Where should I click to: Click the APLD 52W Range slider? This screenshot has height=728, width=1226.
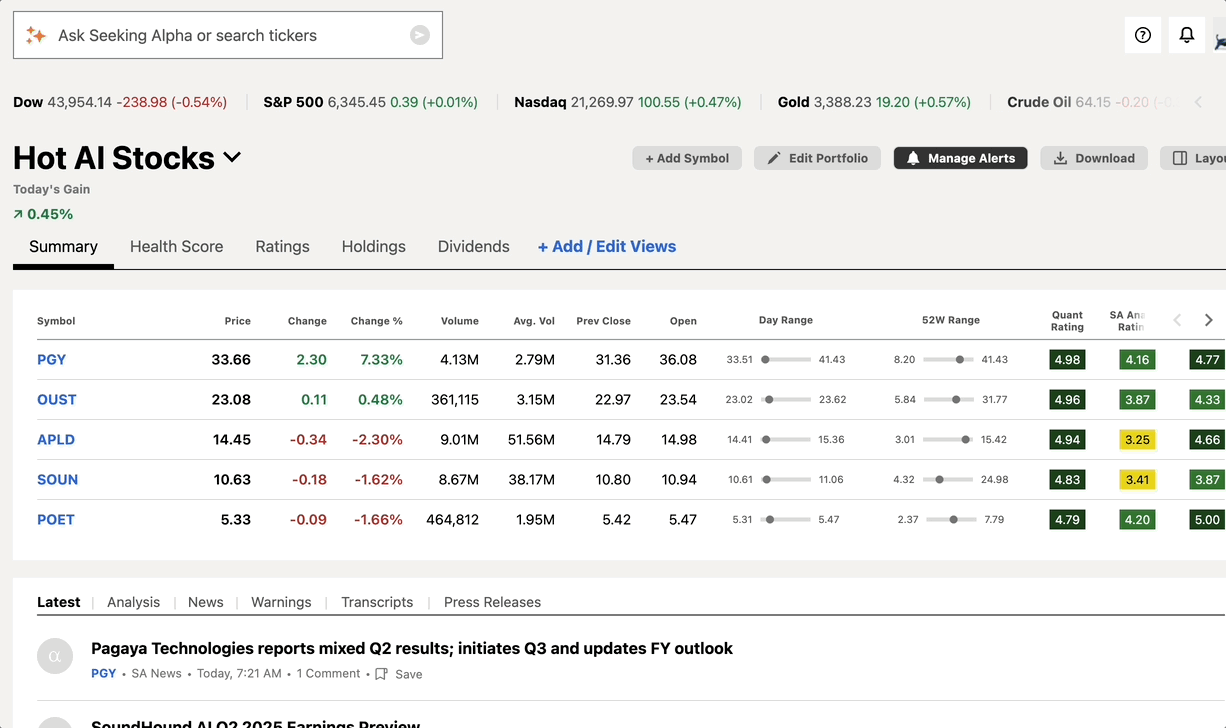948,439
